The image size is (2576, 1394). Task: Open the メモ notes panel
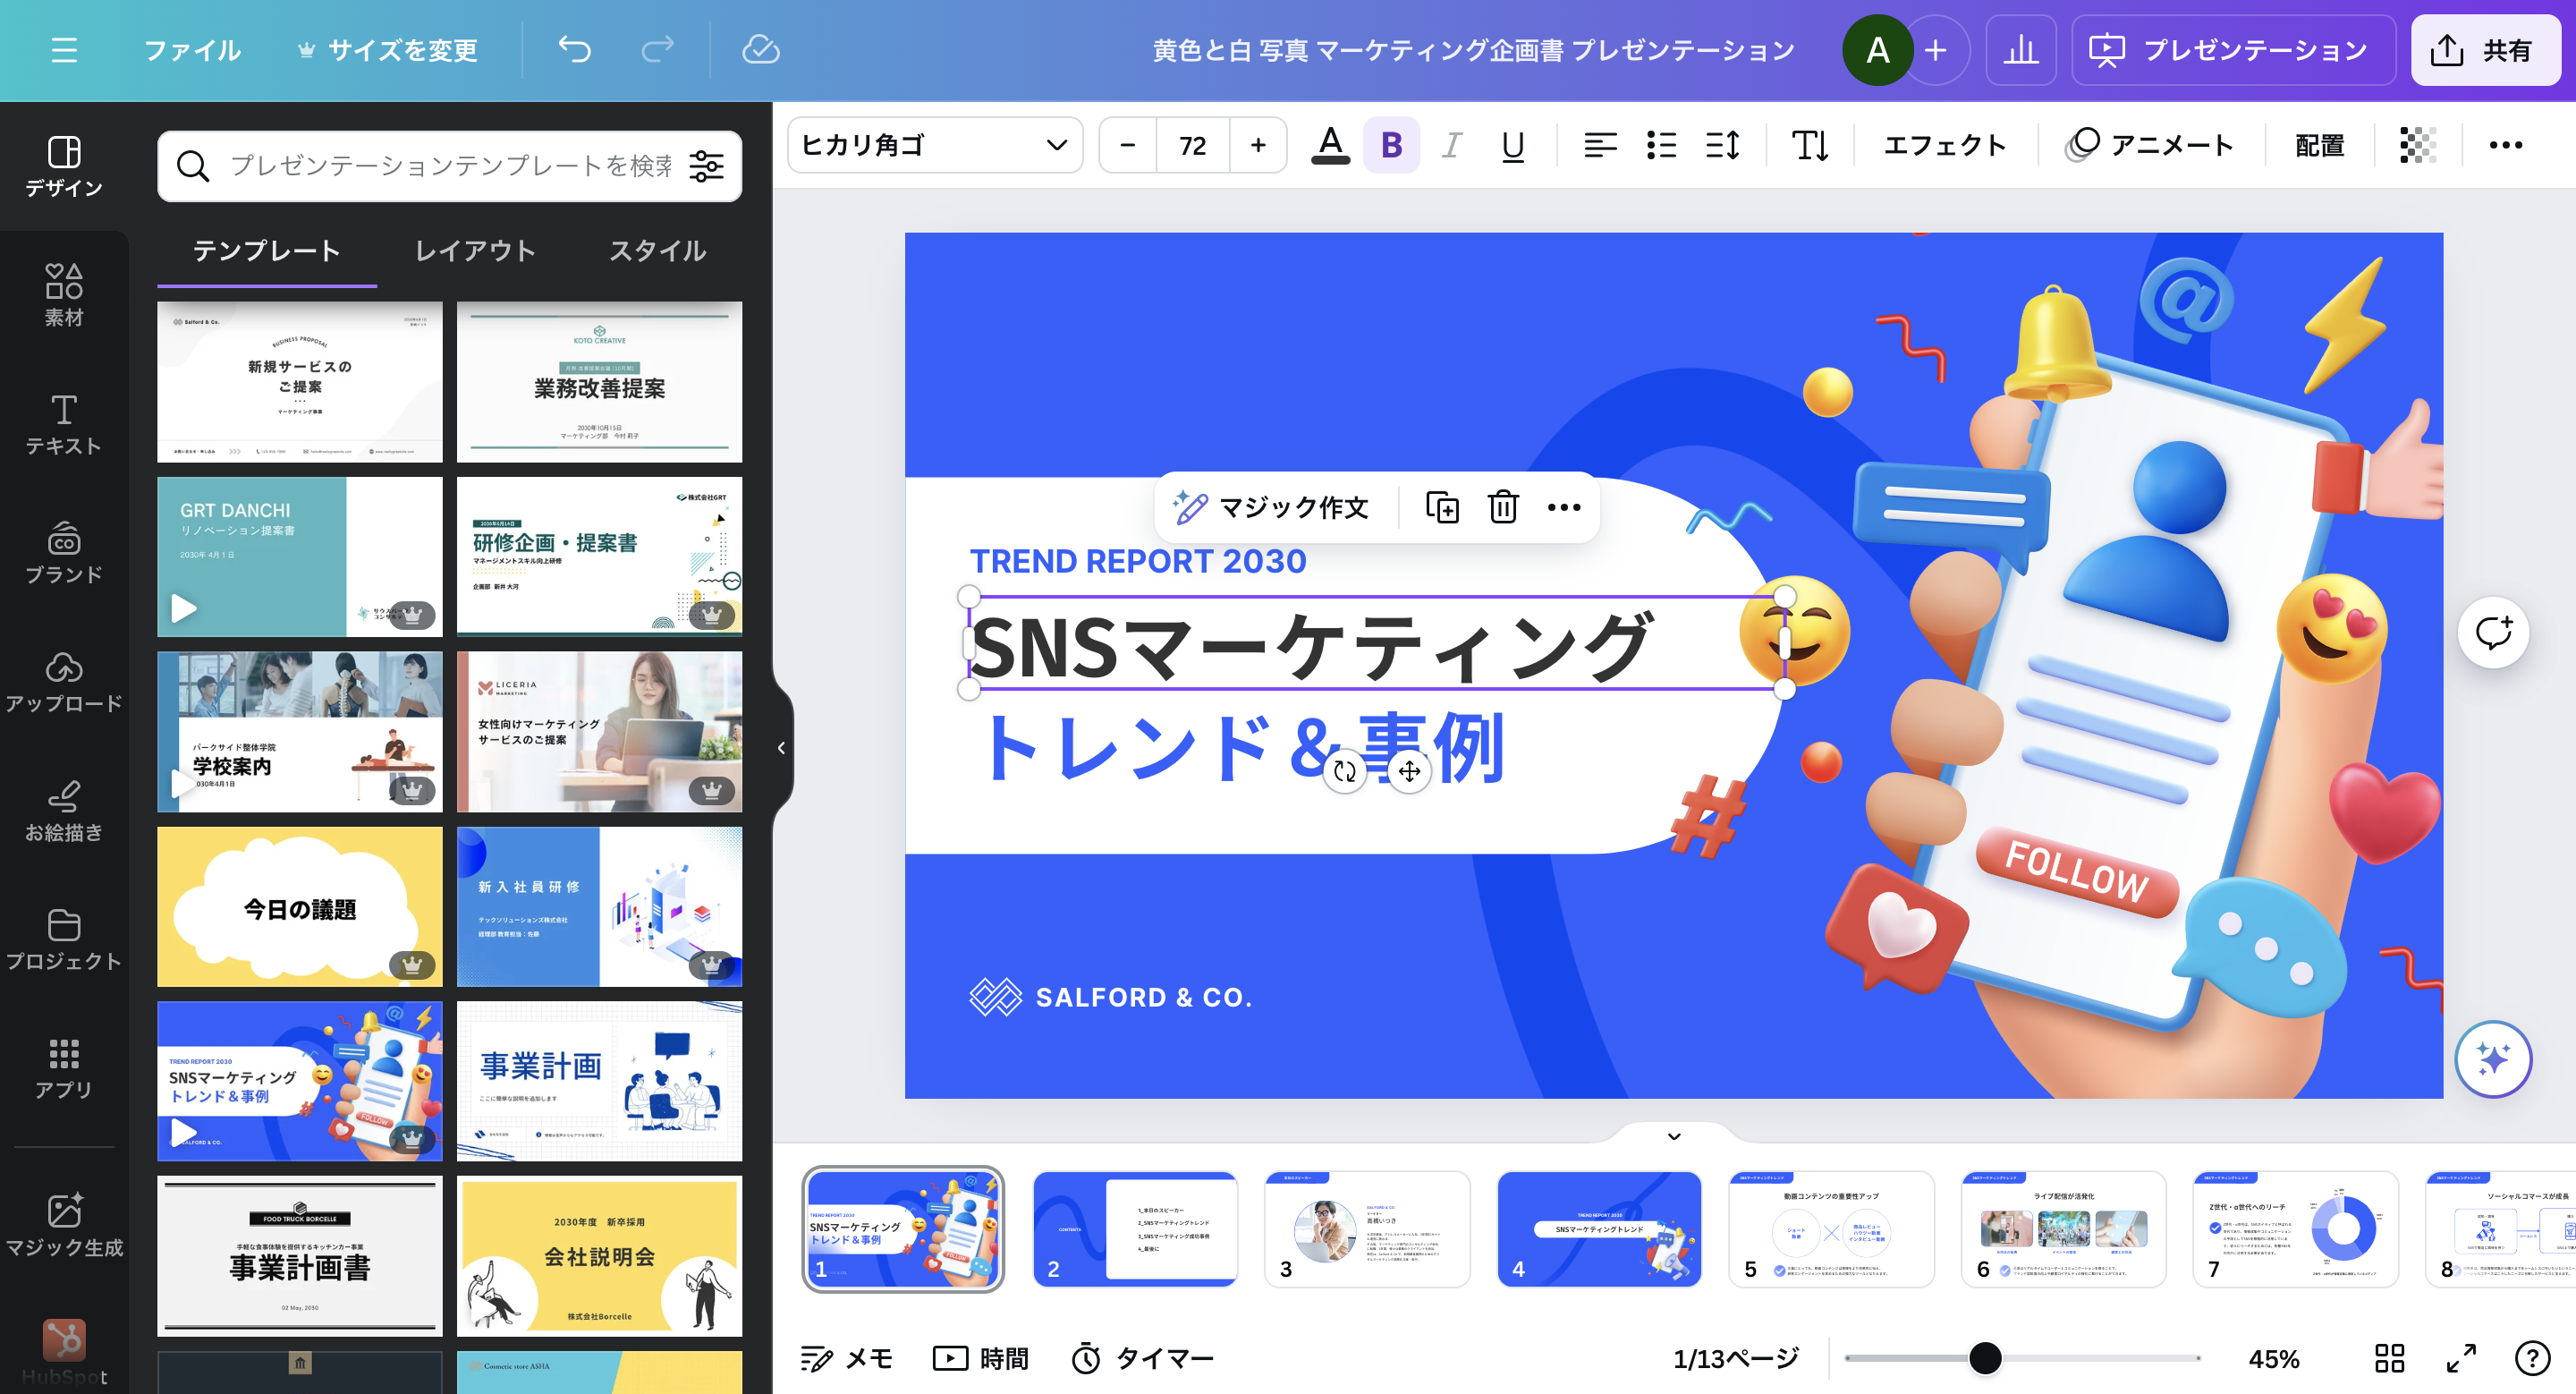pos(846,1358)
